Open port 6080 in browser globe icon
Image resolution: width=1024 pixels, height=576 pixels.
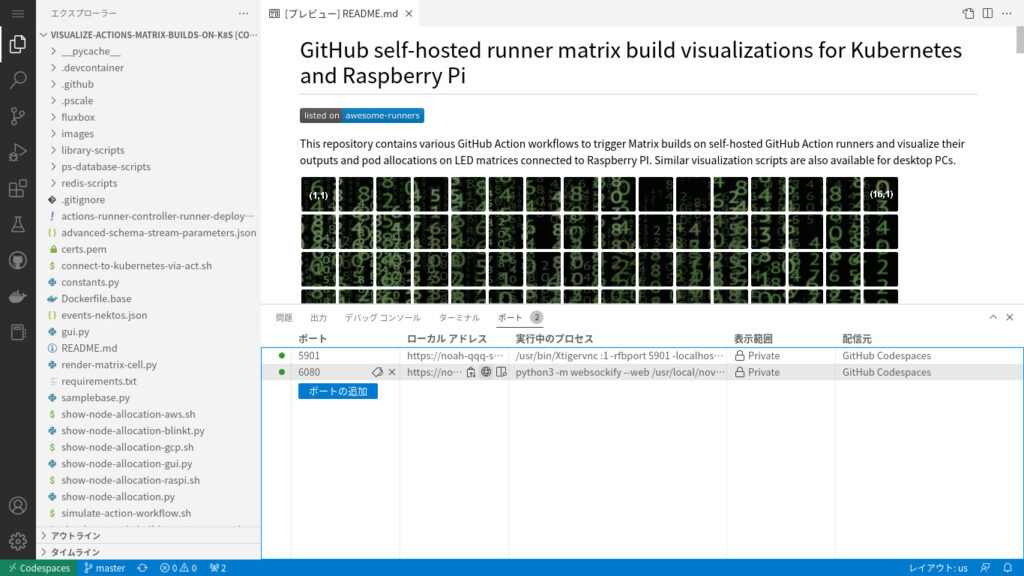point(486,372)
